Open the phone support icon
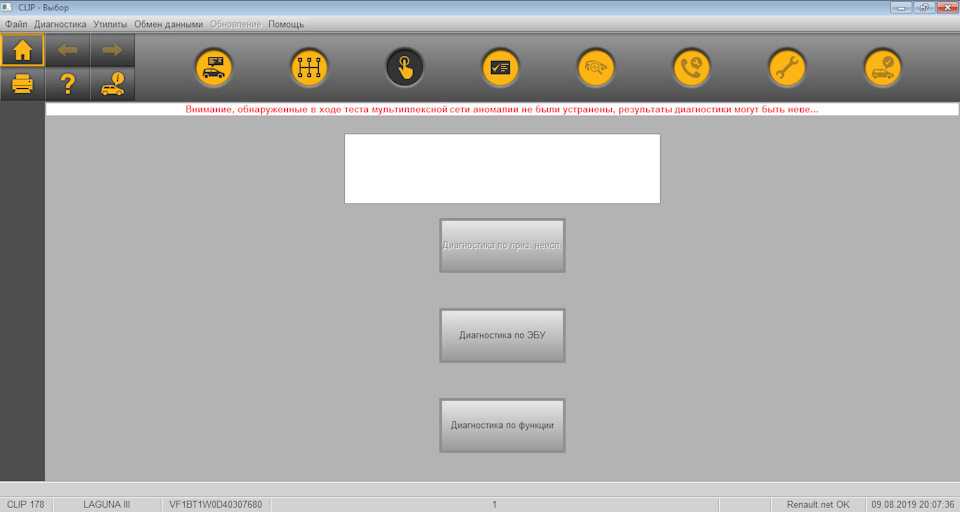This screenshot has height=512, width=960. (x=691, y=68)
